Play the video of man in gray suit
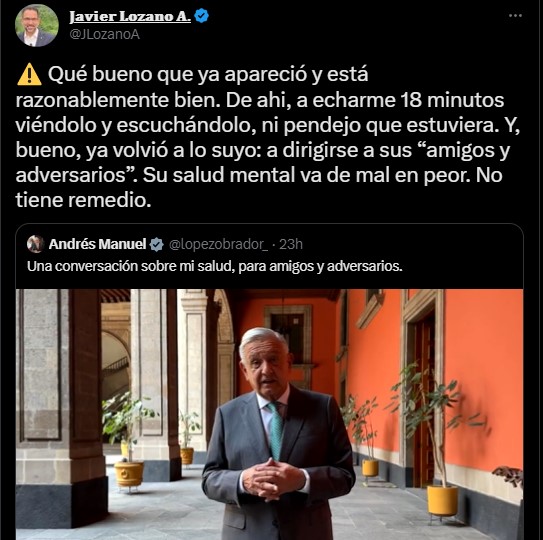The width and height of the screenshot is (543, 540). 269,414
